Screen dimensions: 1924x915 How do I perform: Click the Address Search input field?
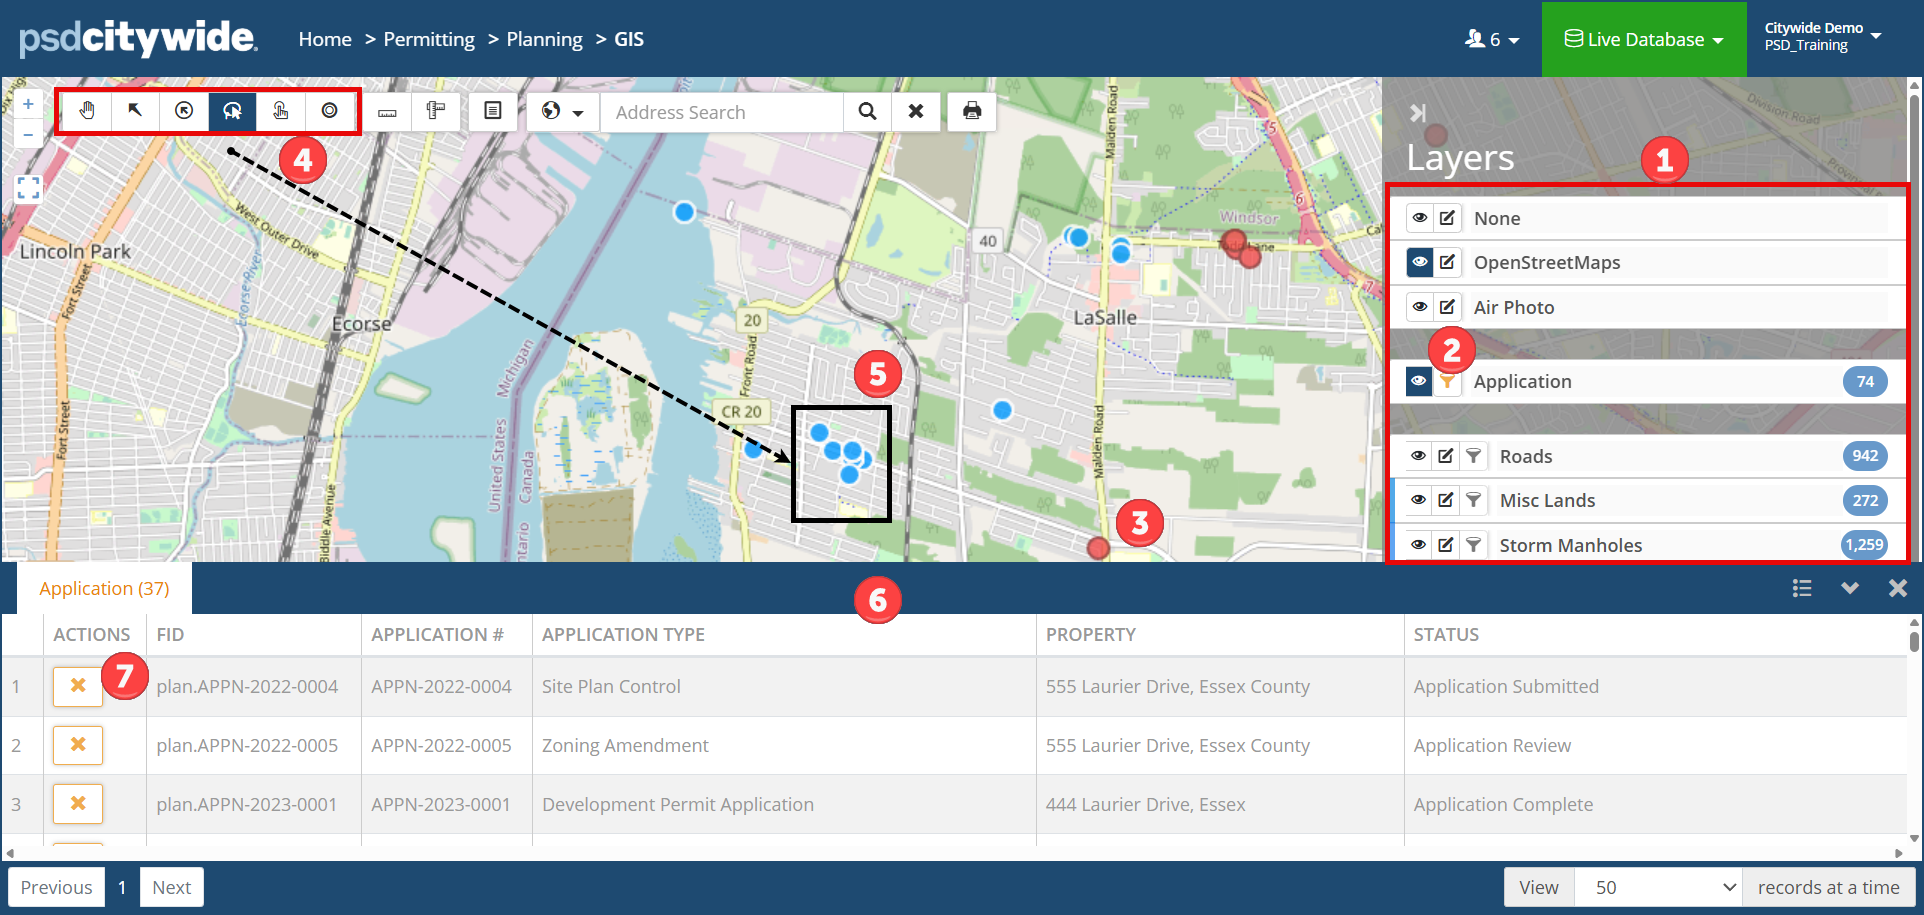coord(722,112)
